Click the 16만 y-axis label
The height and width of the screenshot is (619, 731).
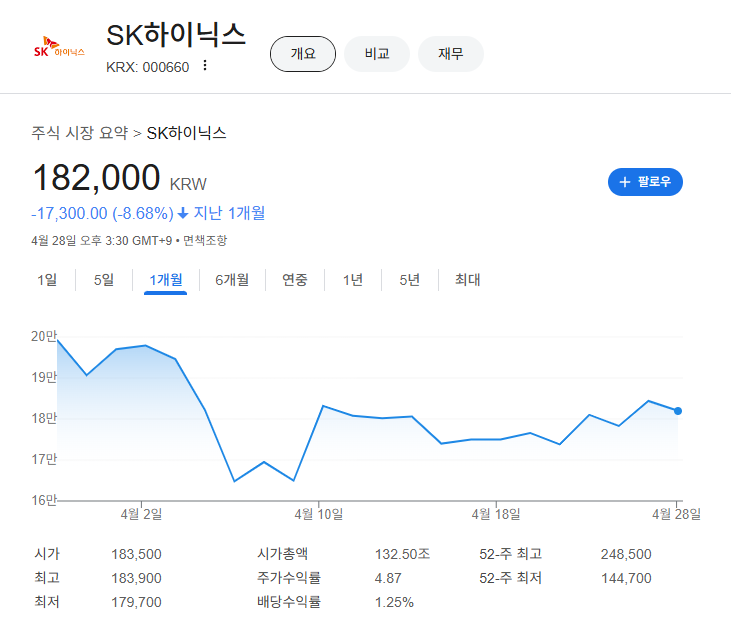click(x=44, y=500)
